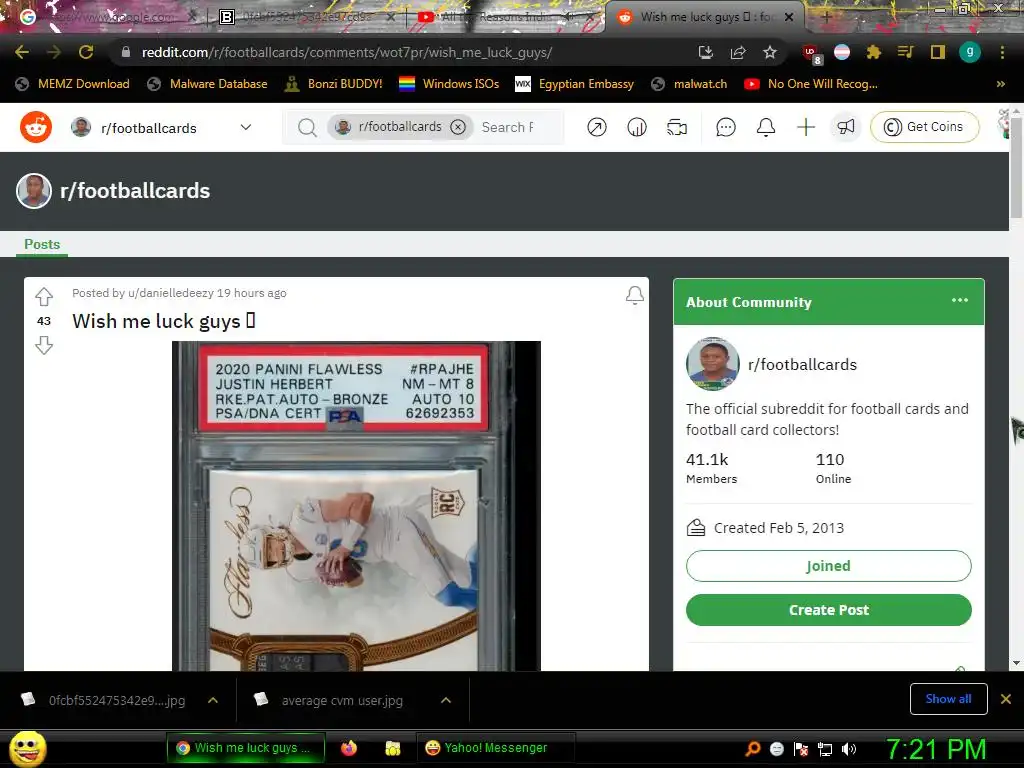Close the downloads bar

1006,699
